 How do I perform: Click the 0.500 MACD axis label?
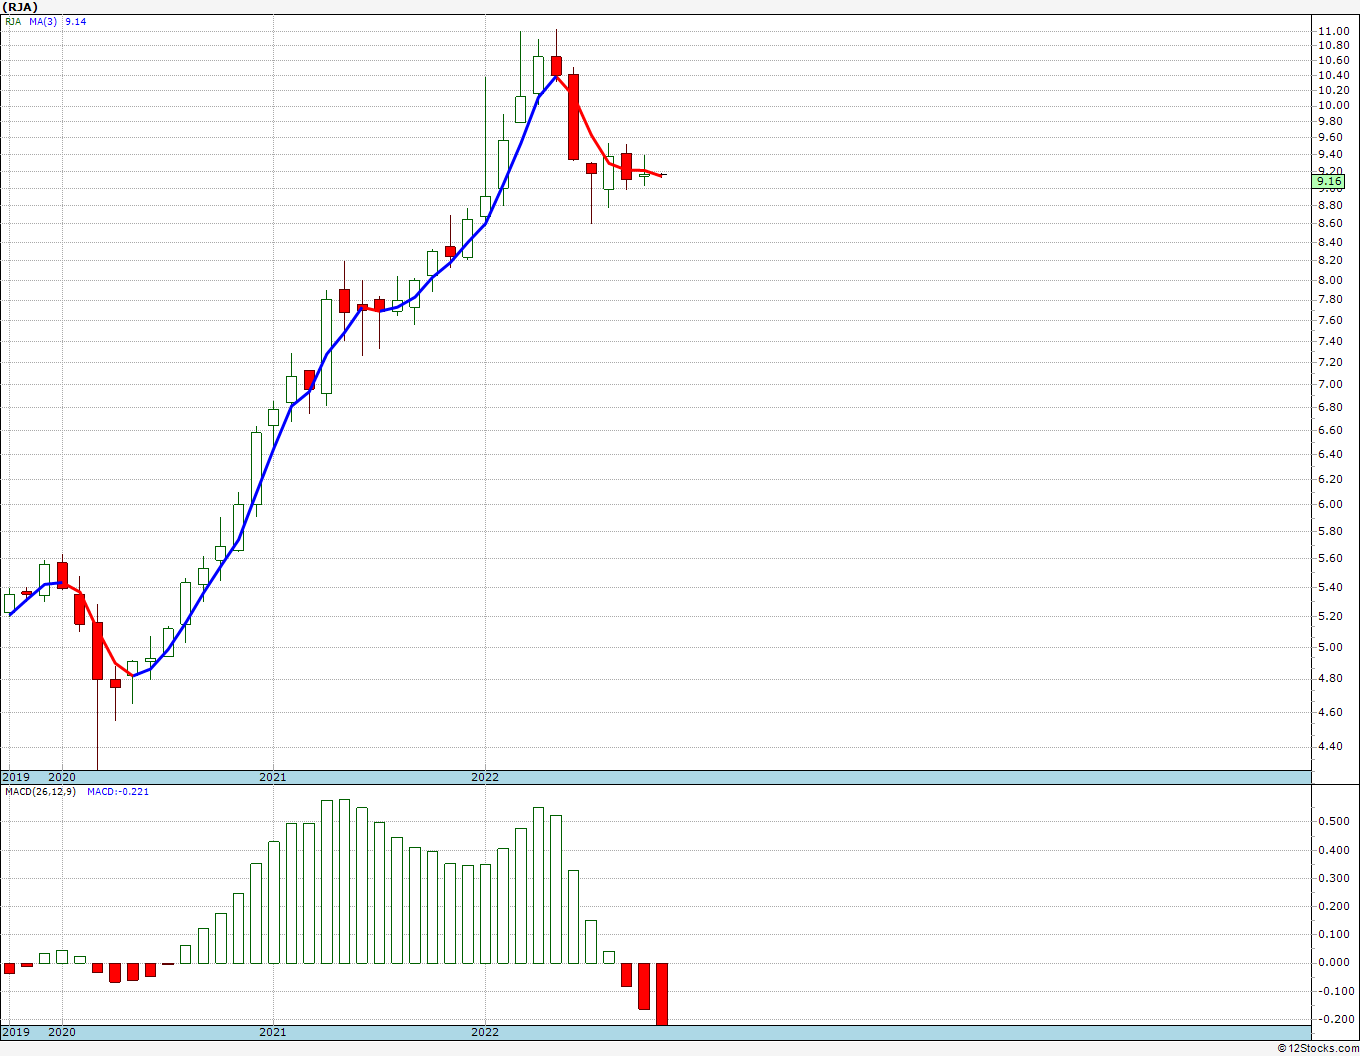[x=1334, y=822]
